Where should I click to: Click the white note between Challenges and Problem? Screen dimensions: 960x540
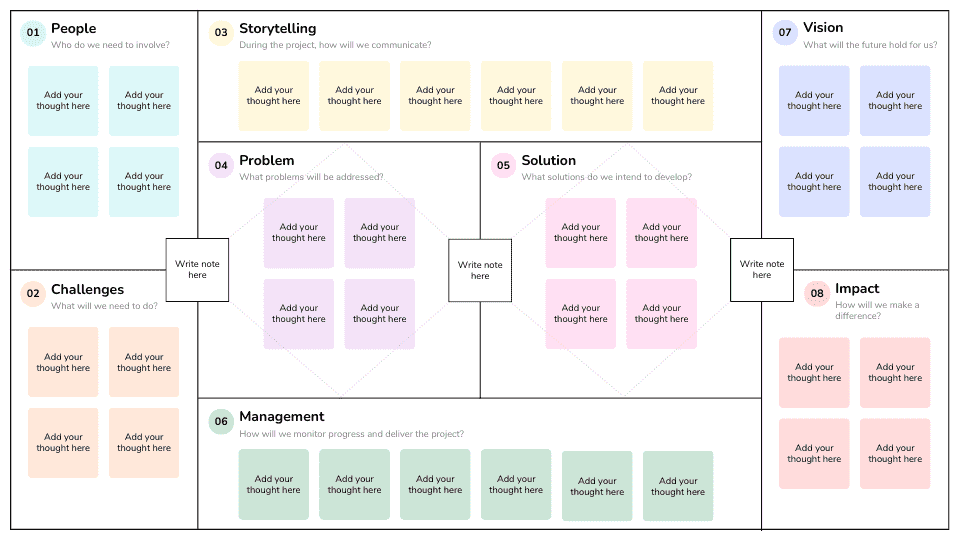[197, 270]
